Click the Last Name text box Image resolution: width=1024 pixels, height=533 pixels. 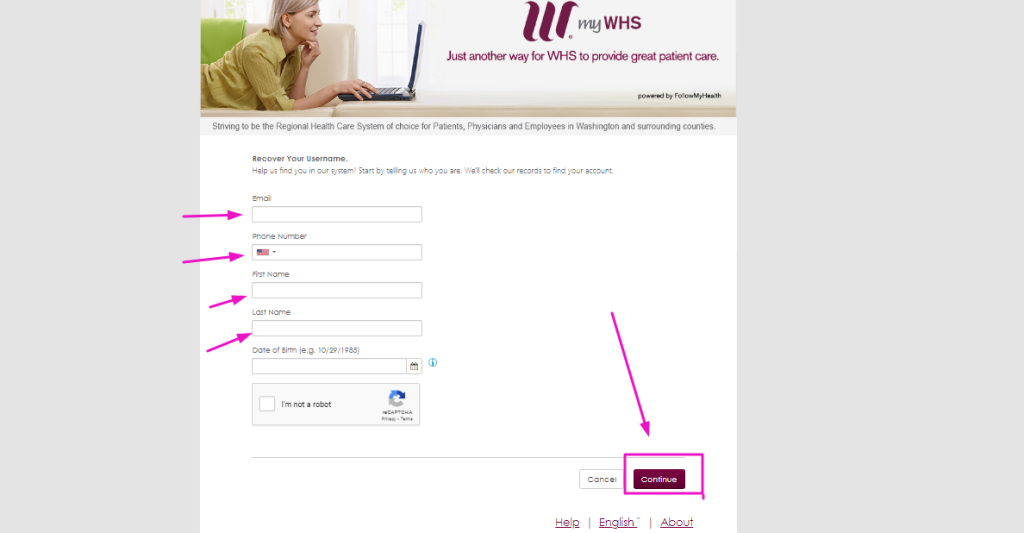(337, 328)
